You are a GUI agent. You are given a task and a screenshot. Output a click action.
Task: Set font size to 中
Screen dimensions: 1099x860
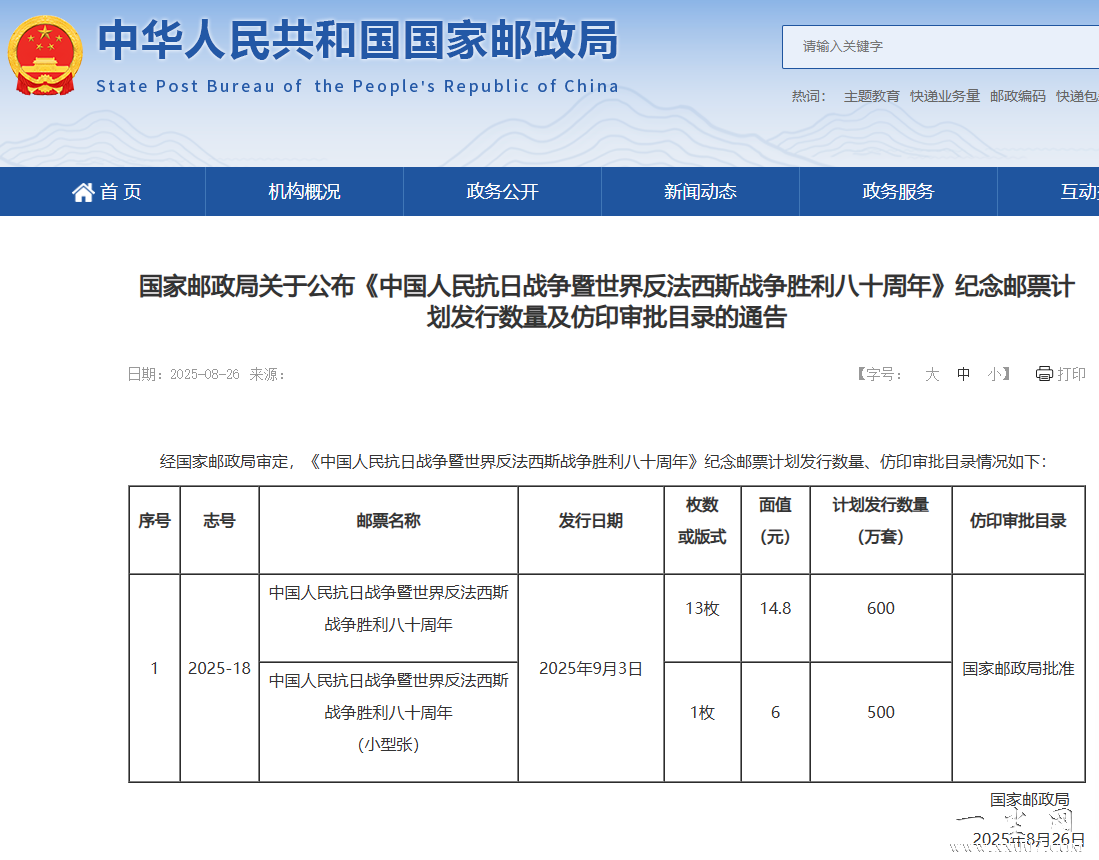(x=964, y=374)
